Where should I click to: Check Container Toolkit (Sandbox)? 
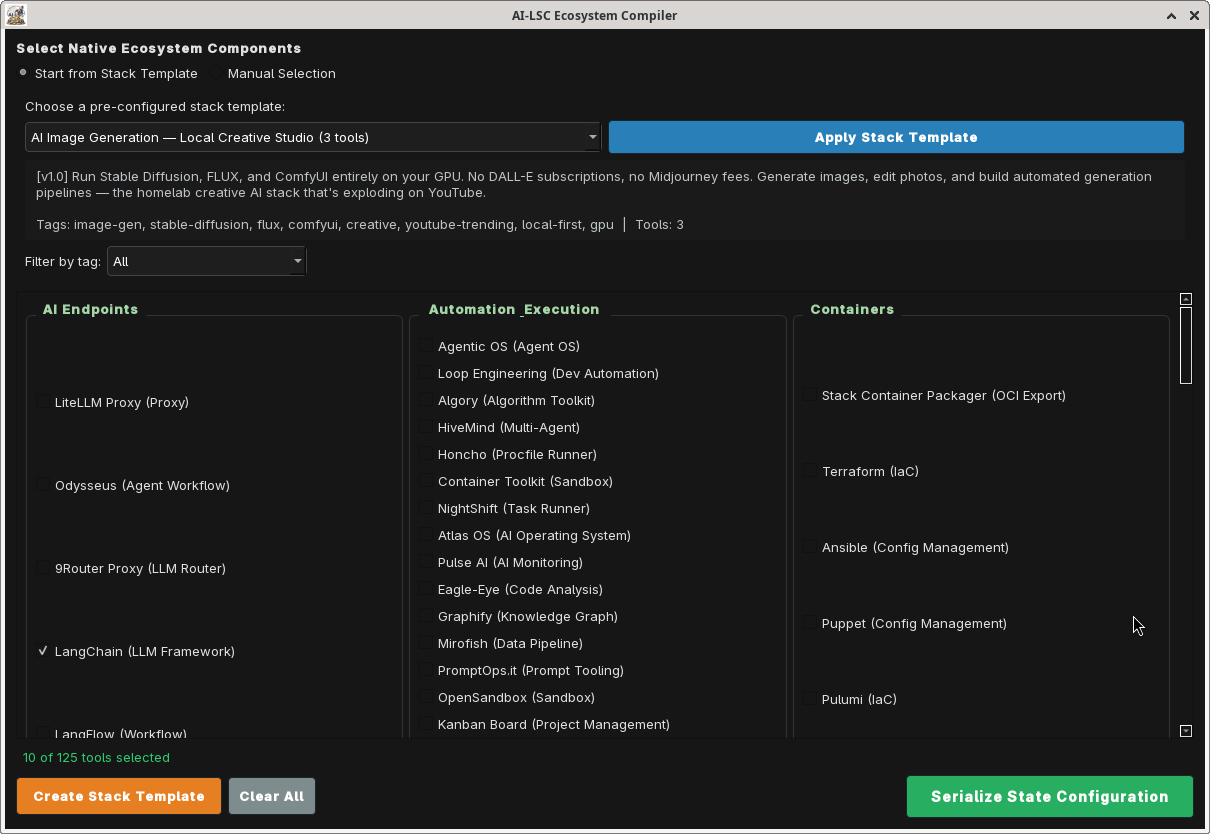click(x=516, y=482)
